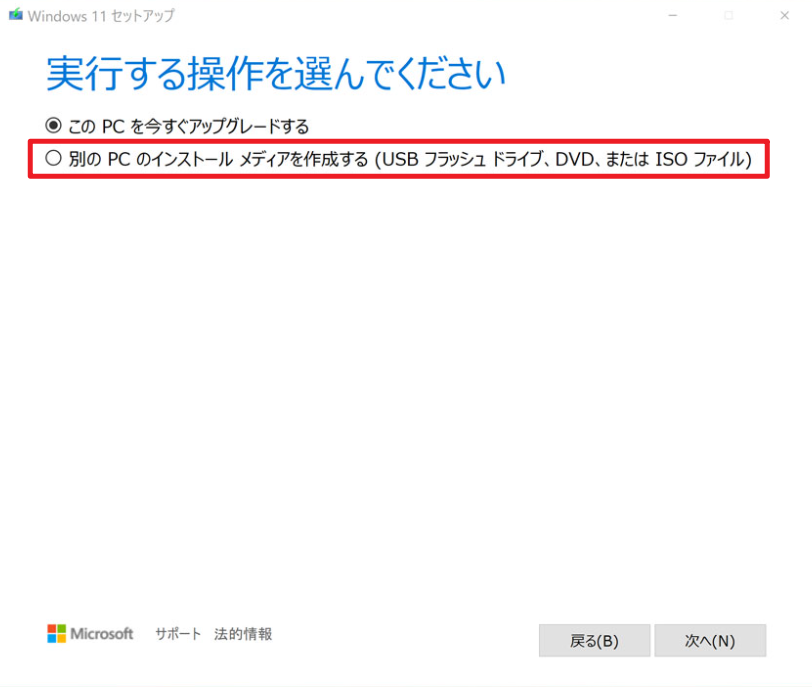Open the 法的情報 link
812x687 pixels.
243,634
